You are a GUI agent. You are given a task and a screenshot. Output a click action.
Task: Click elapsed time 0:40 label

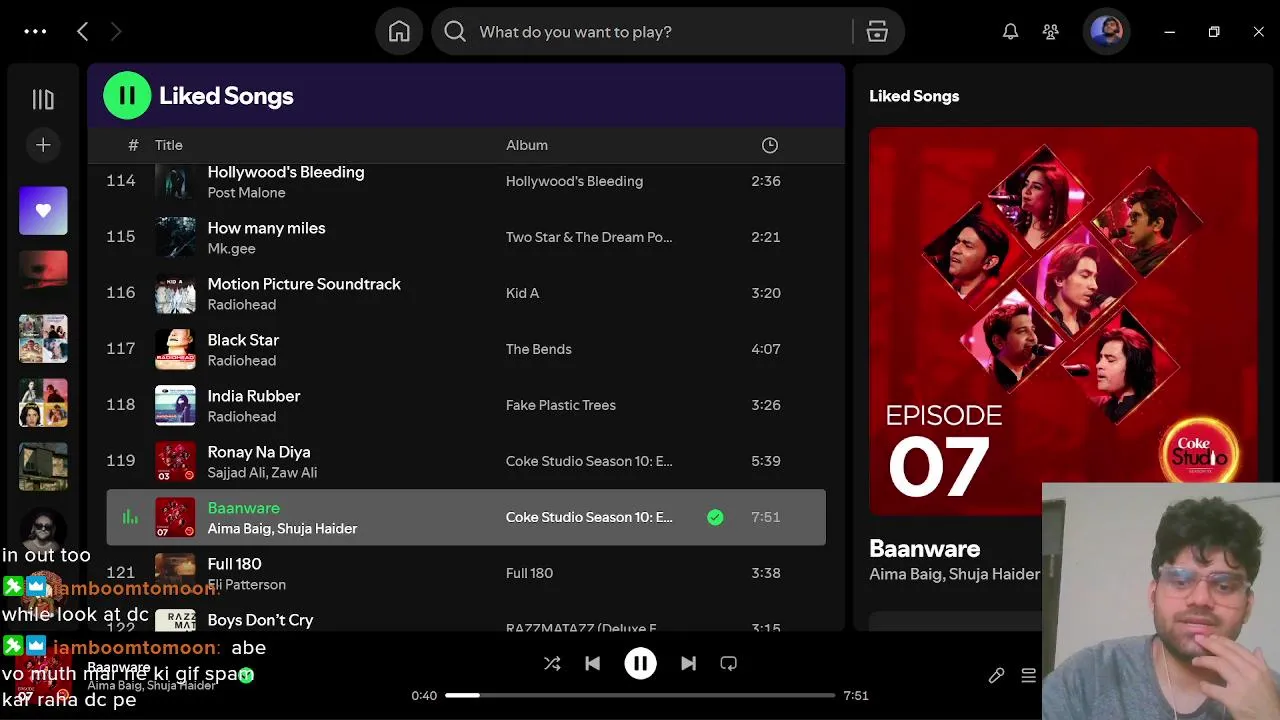[424, 695]
